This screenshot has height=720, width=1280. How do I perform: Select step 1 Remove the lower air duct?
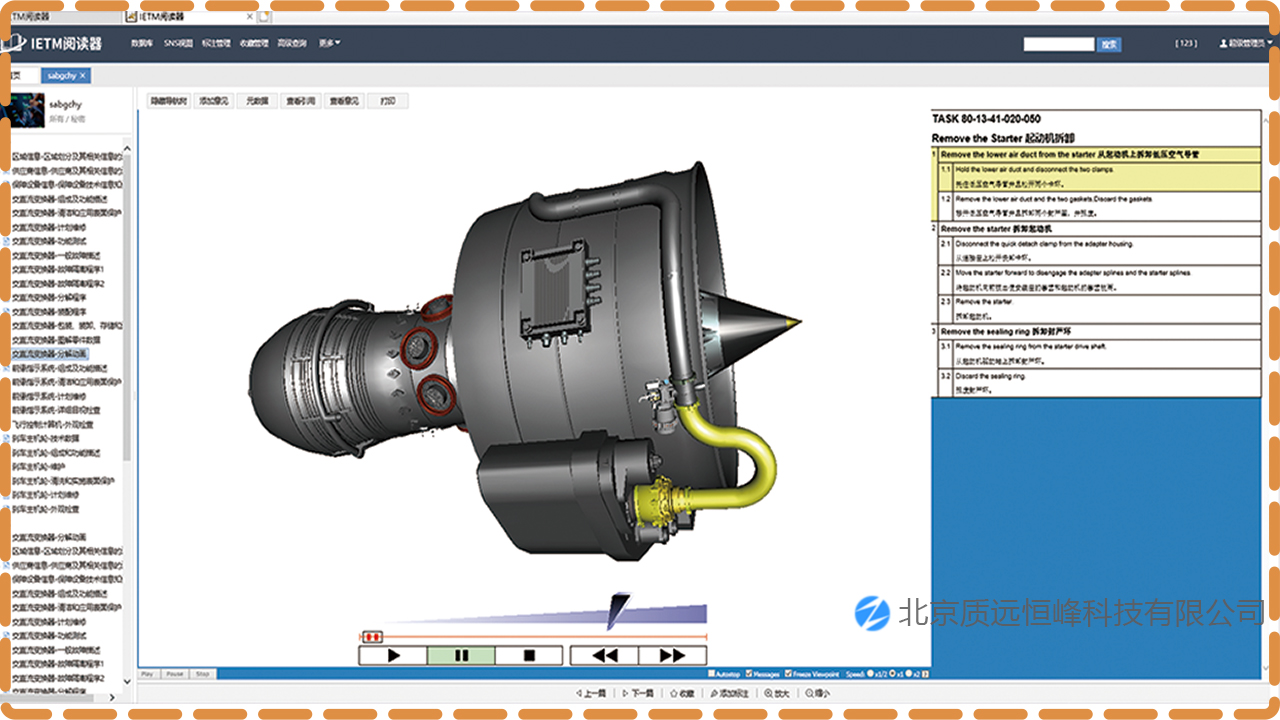pos(1095,155)
